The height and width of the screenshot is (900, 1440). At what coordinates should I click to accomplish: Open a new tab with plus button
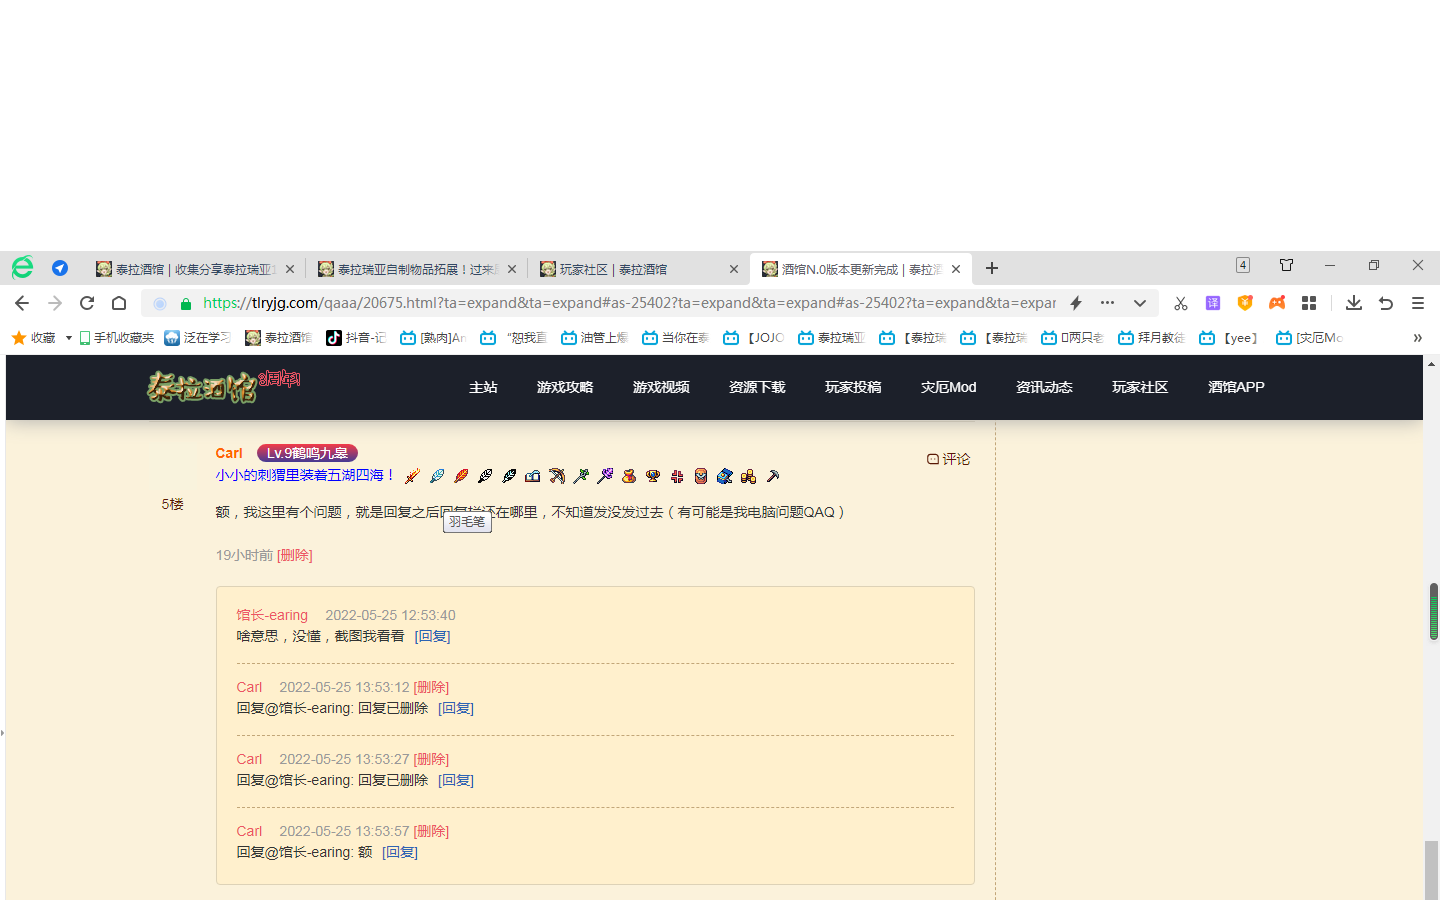coord(991,268)
